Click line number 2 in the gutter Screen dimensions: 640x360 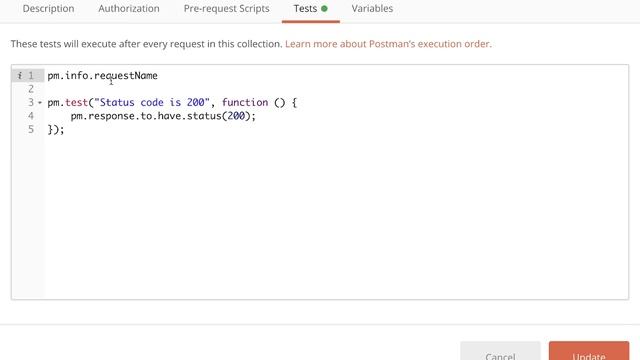point(31,89)
